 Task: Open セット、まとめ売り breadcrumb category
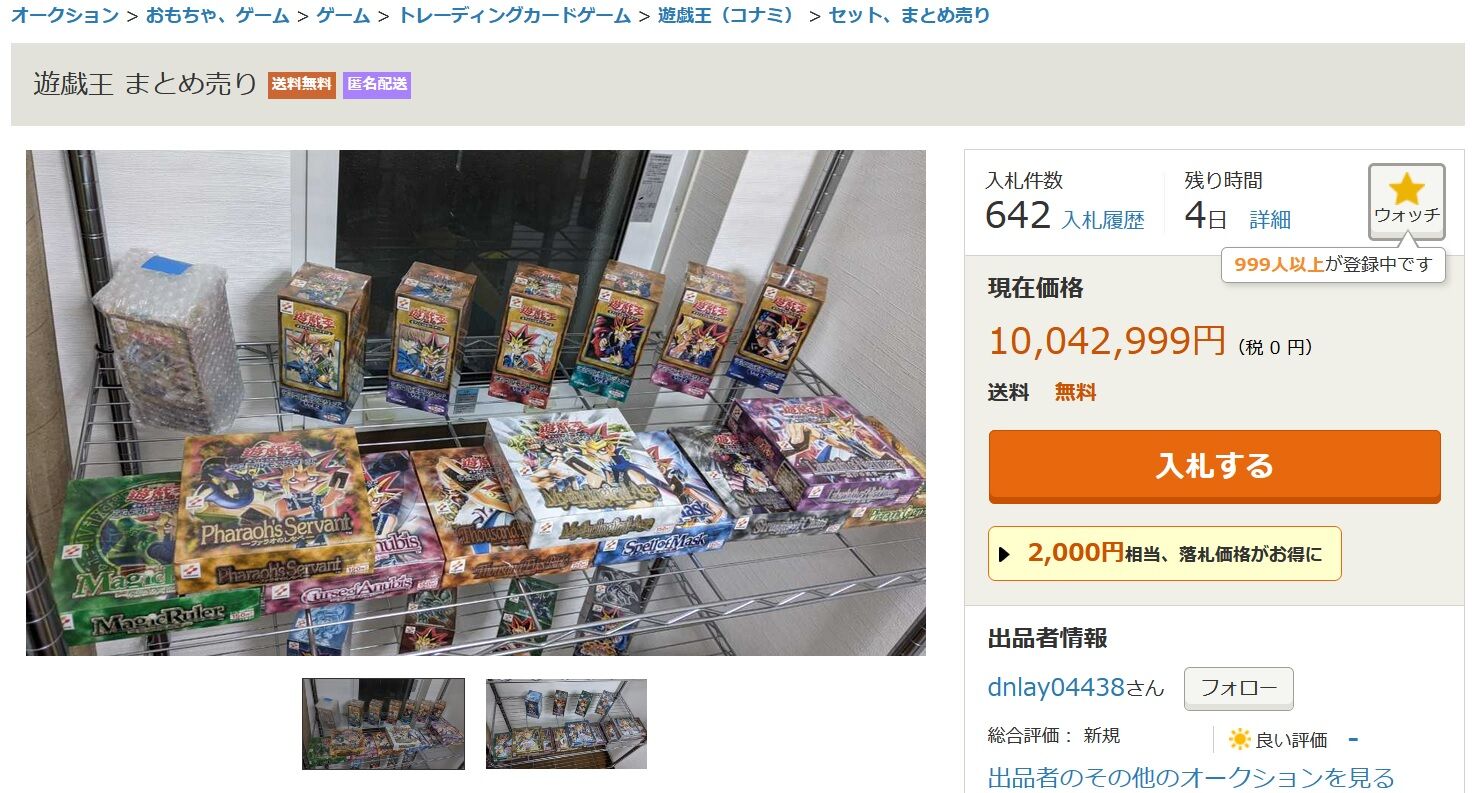click(x=909, y=15)
